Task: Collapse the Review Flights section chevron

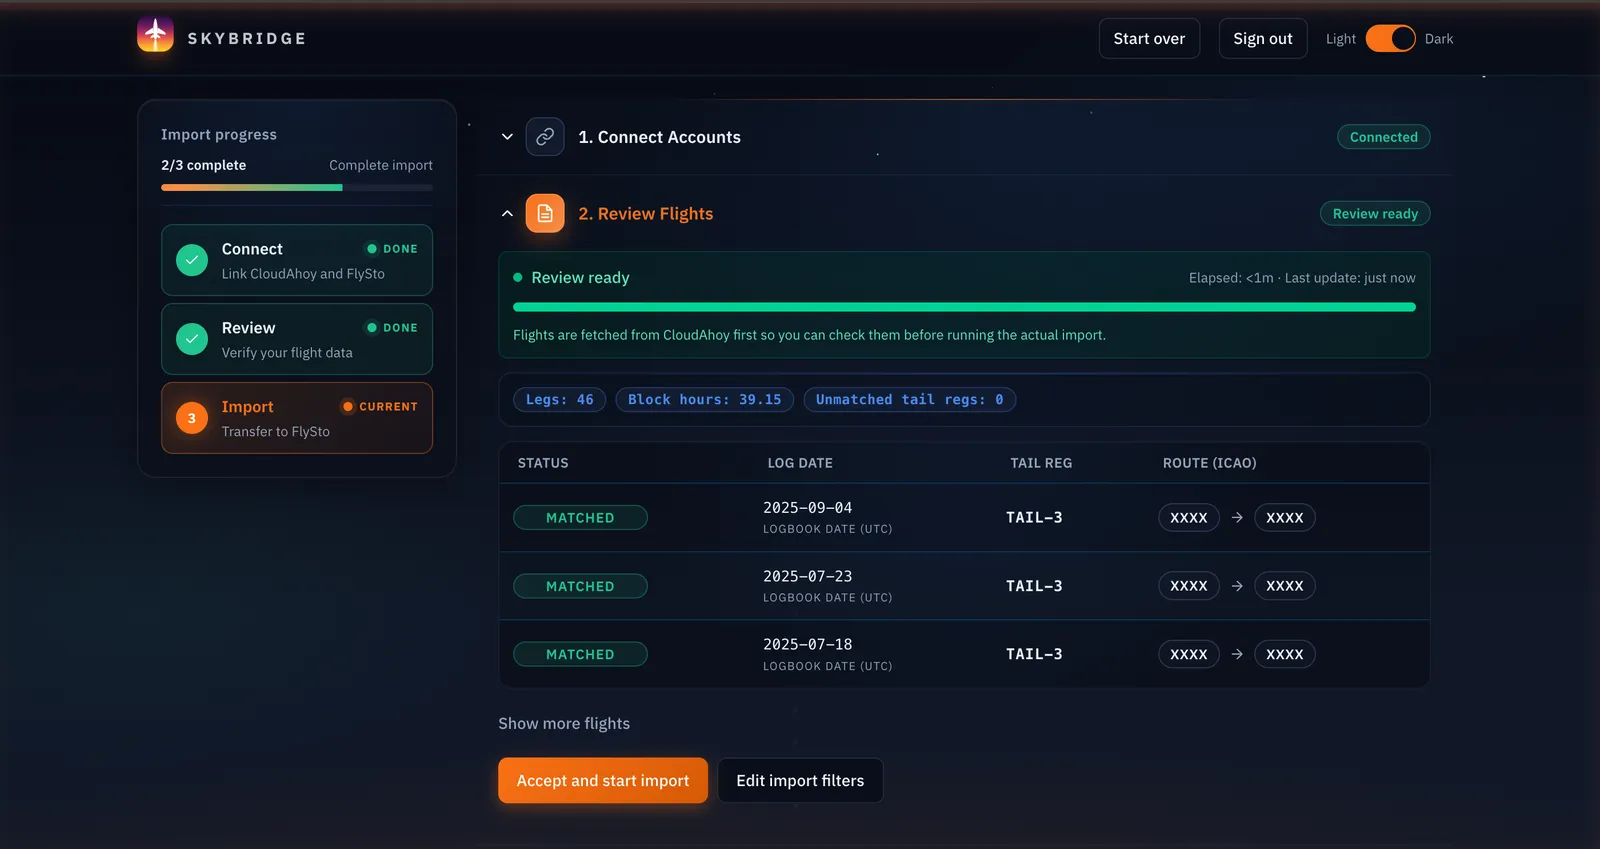Action: tap(507, 214)
